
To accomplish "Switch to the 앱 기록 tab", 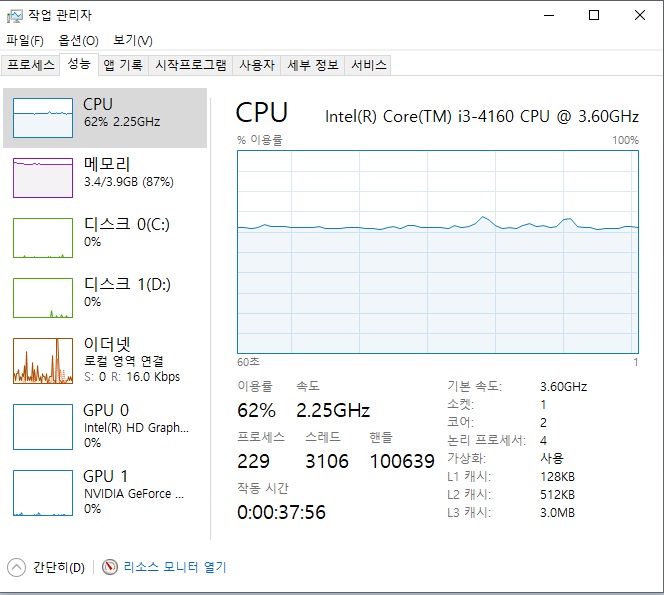I will pyautogui.click(x=122, y=65).
